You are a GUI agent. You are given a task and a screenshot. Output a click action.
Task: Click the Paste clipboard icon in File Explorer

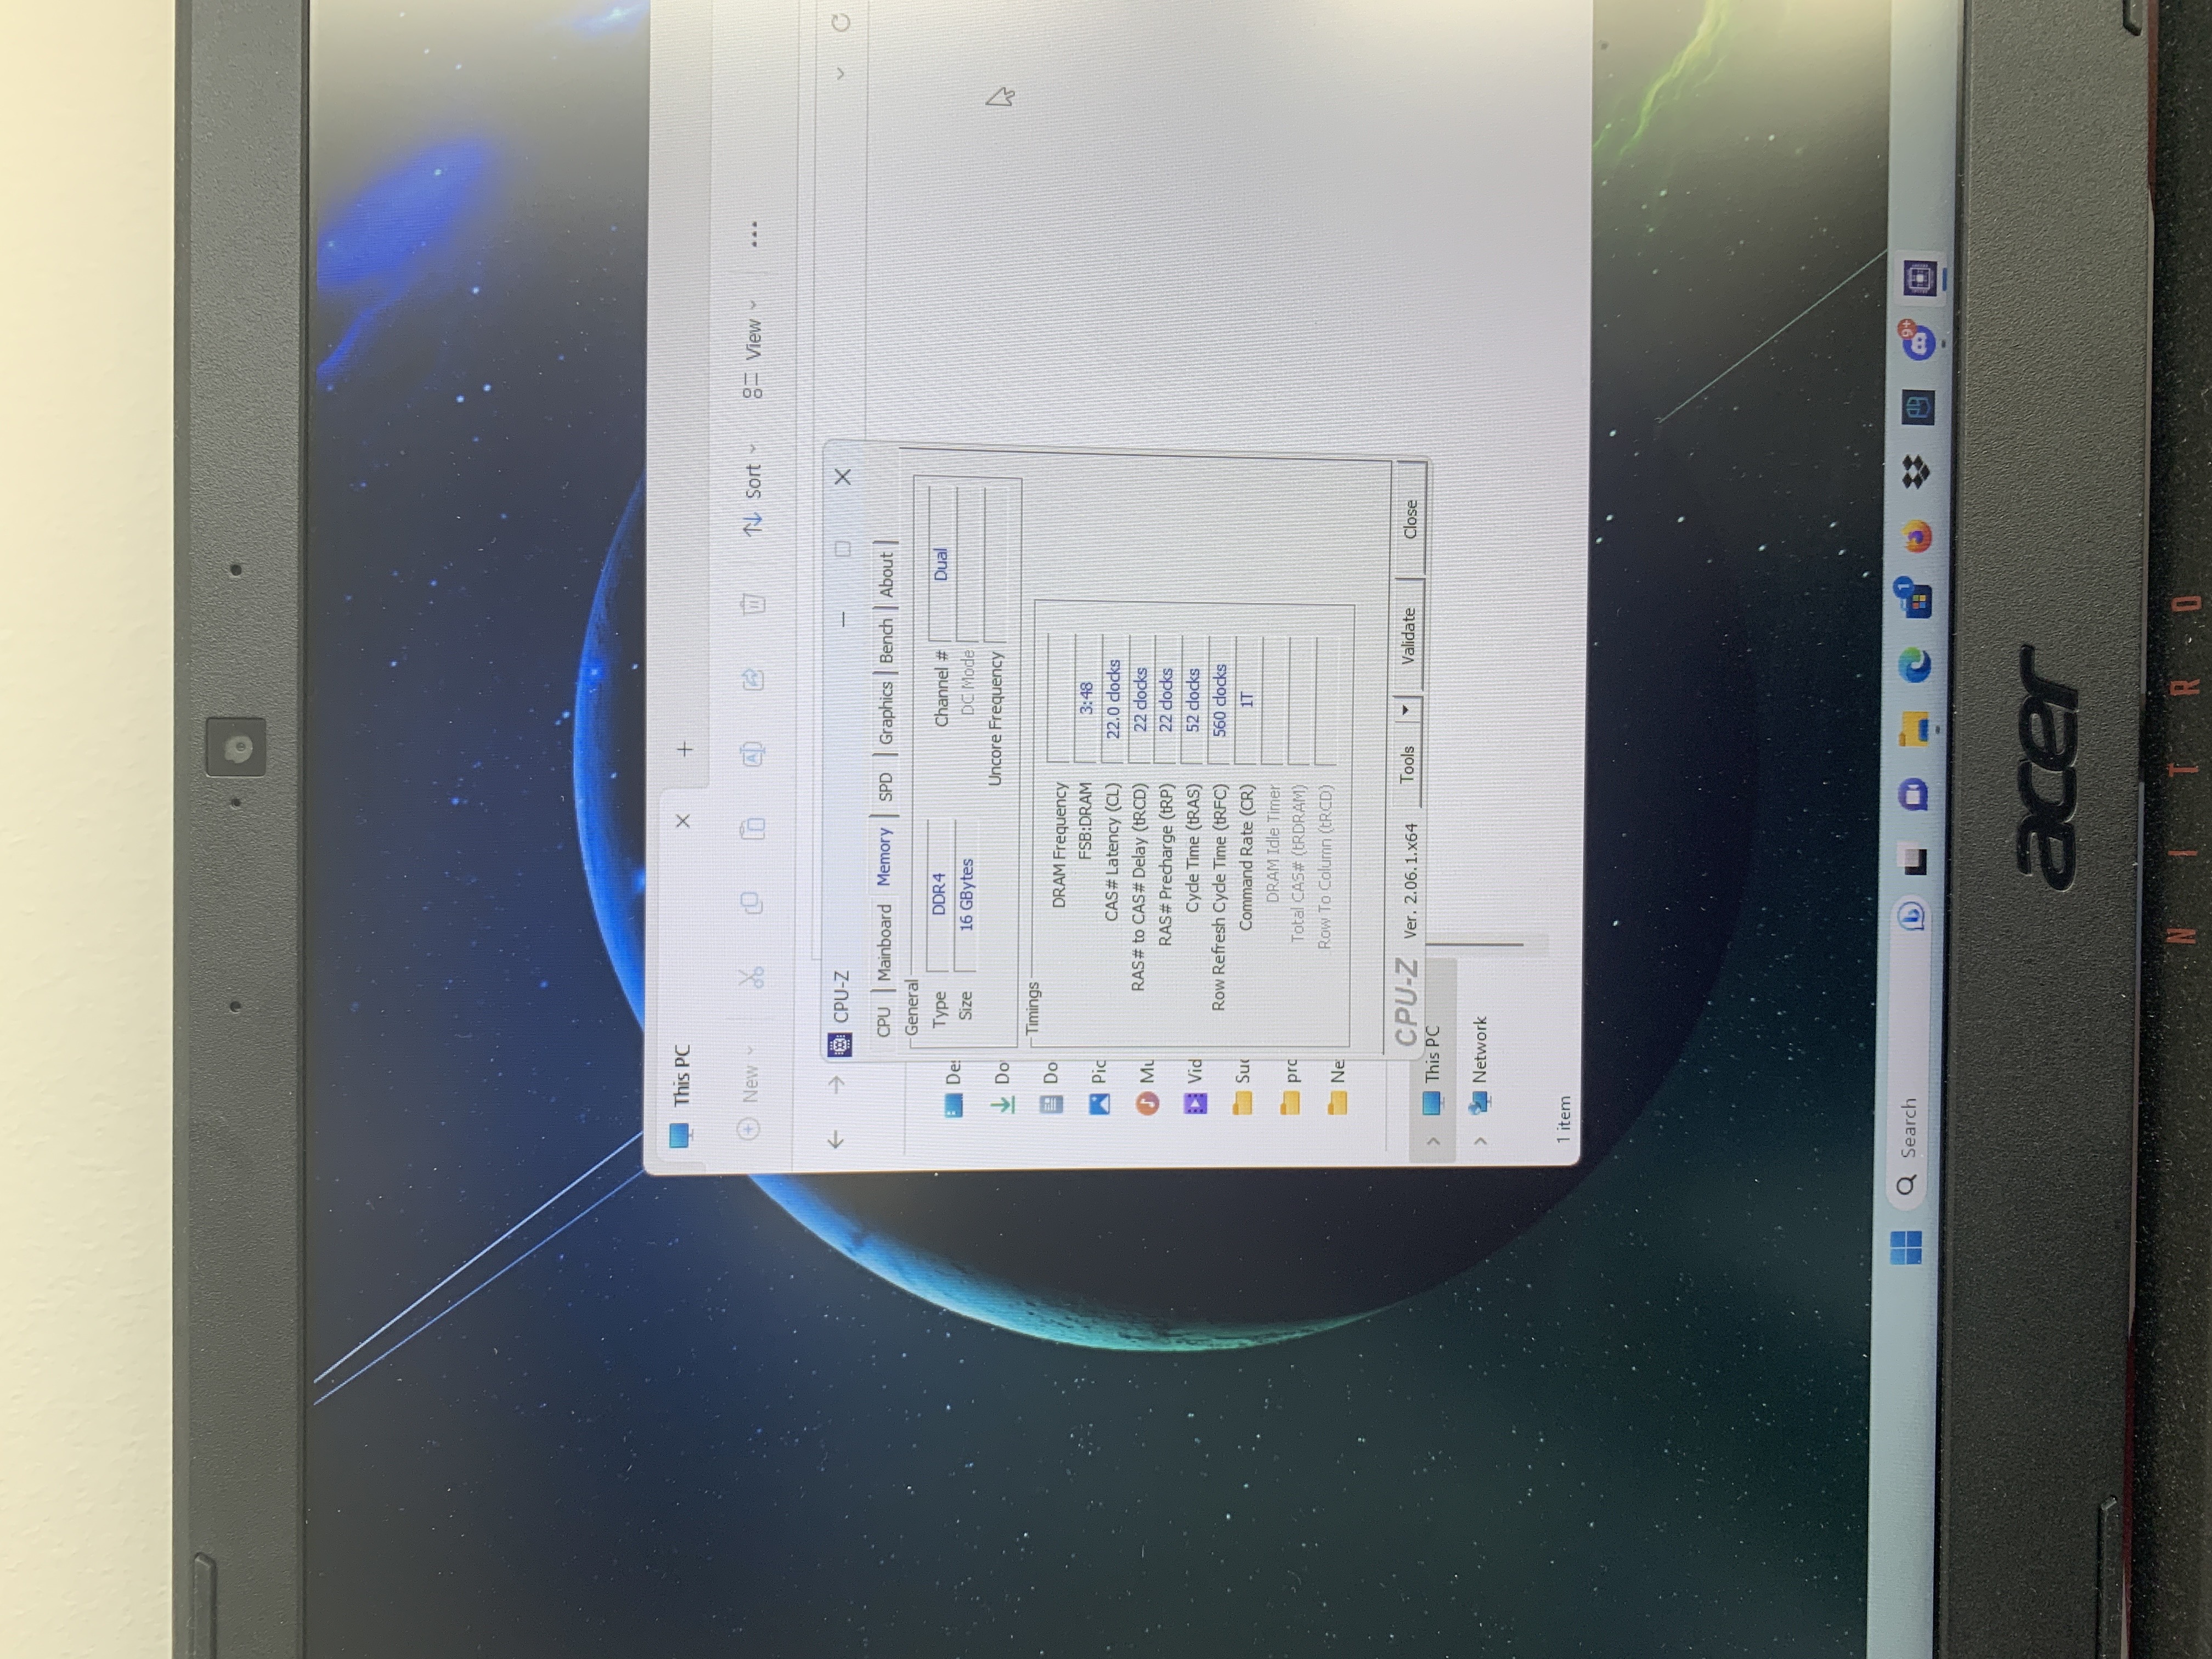pos(752,827)
